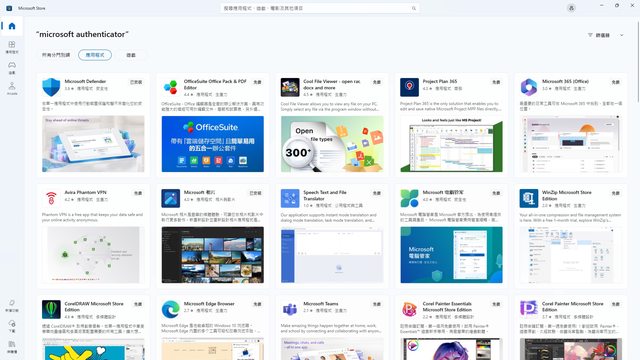Click the filter label with funnel icon
Viewport: 640px width, 360px height.
598,35
